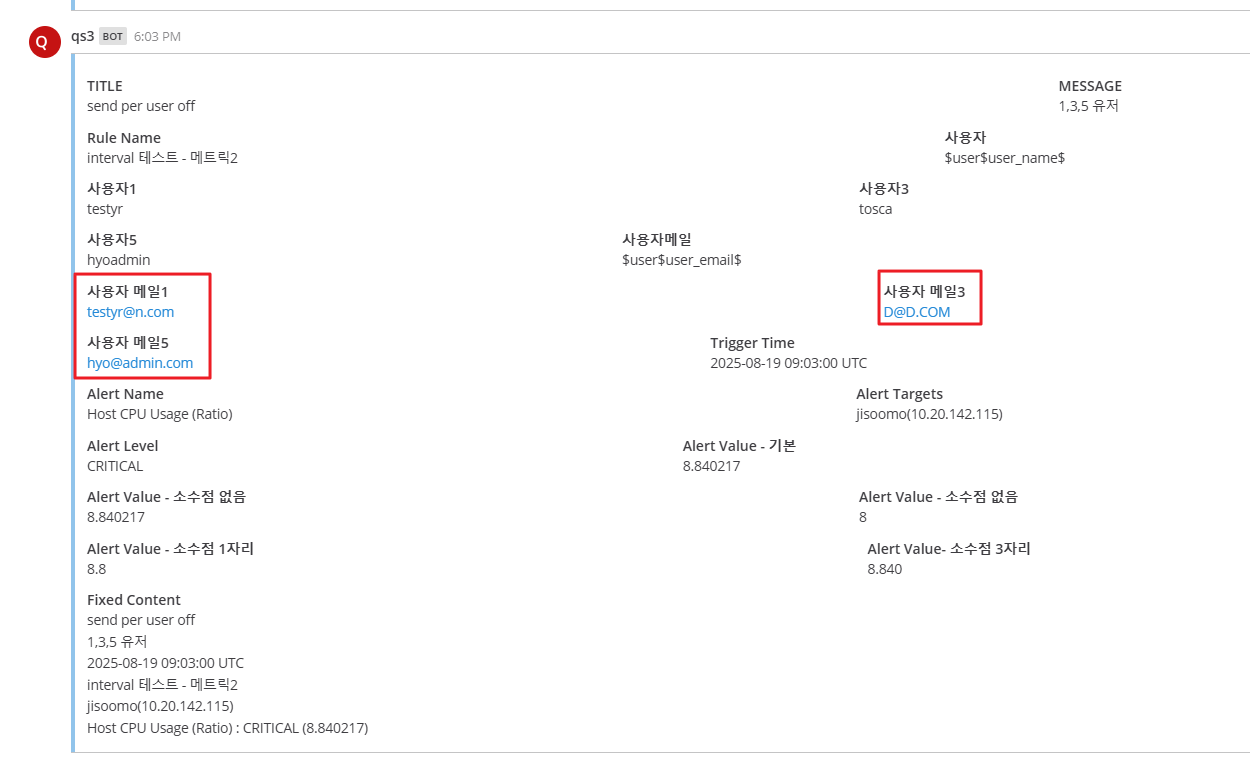Click the Alert Targets field value
The width and height of the screenshot is (1250, 761).
coord(929,414)
